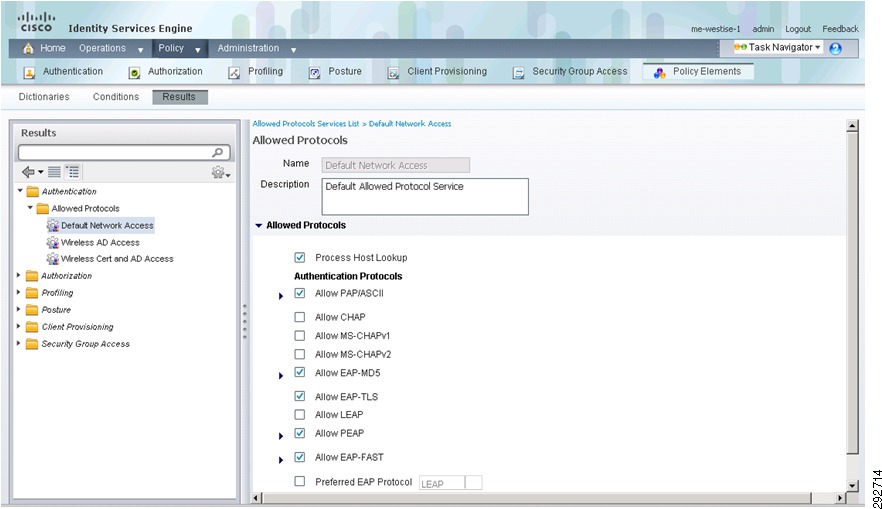Image resolution: width=882 pixels, height=509 pixels.
Task: Uncheck Allow PAP/ASCII
Action: click(300, 293)
